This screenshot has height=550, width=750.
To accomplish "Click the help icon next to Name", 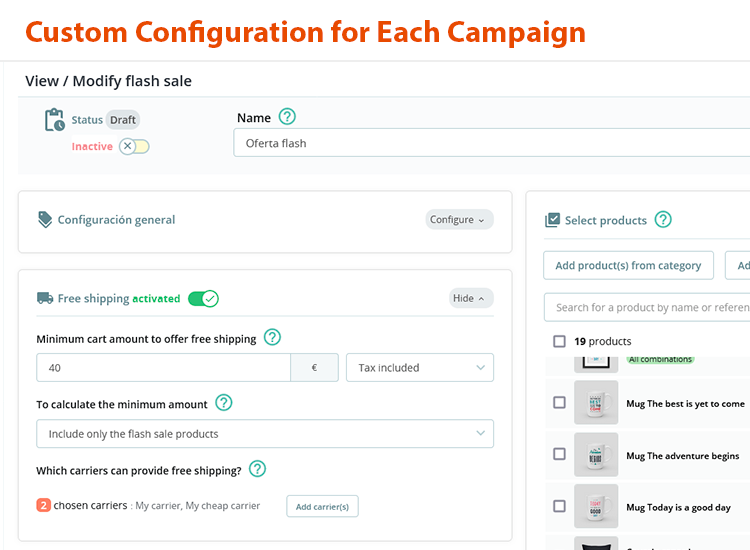I will click(x=287, y=117).
